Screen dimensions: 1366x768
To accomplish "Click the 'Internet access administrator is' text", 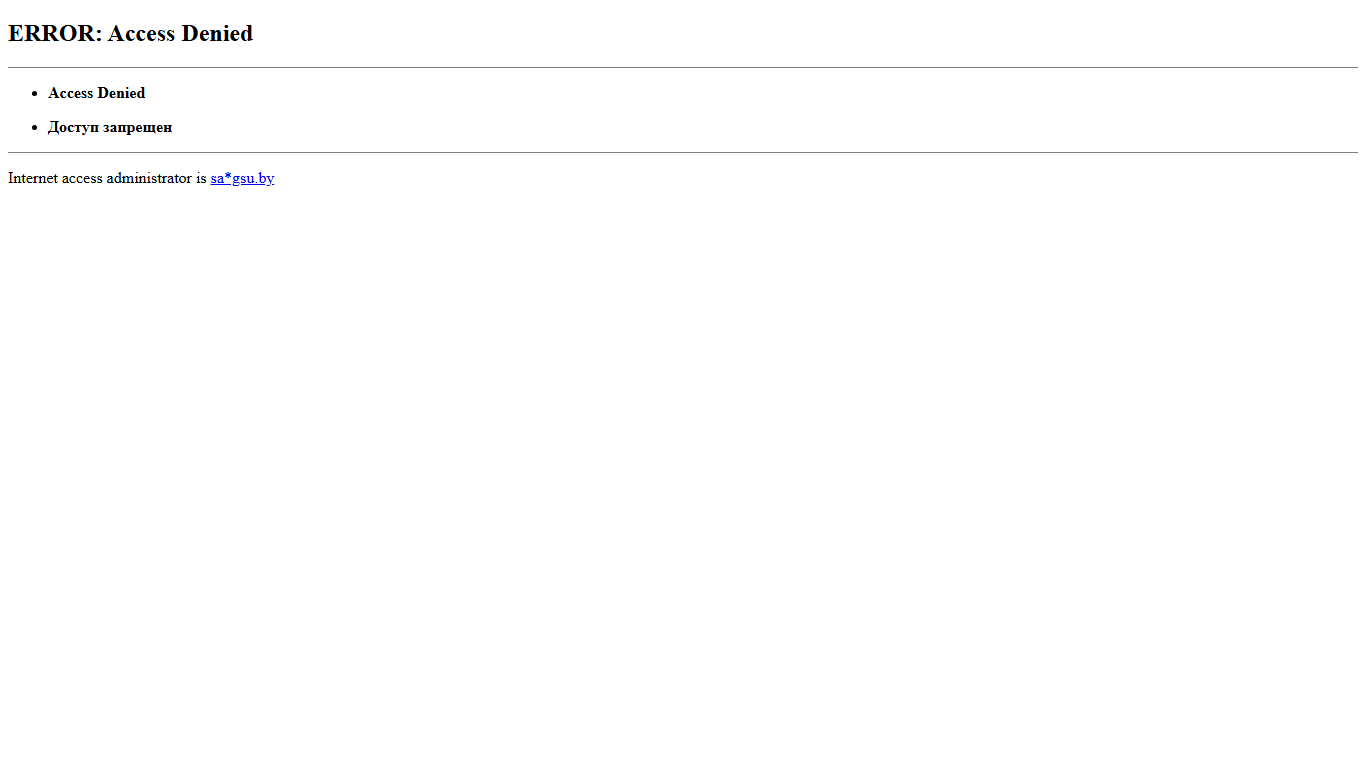I will [x=107, y=178].
